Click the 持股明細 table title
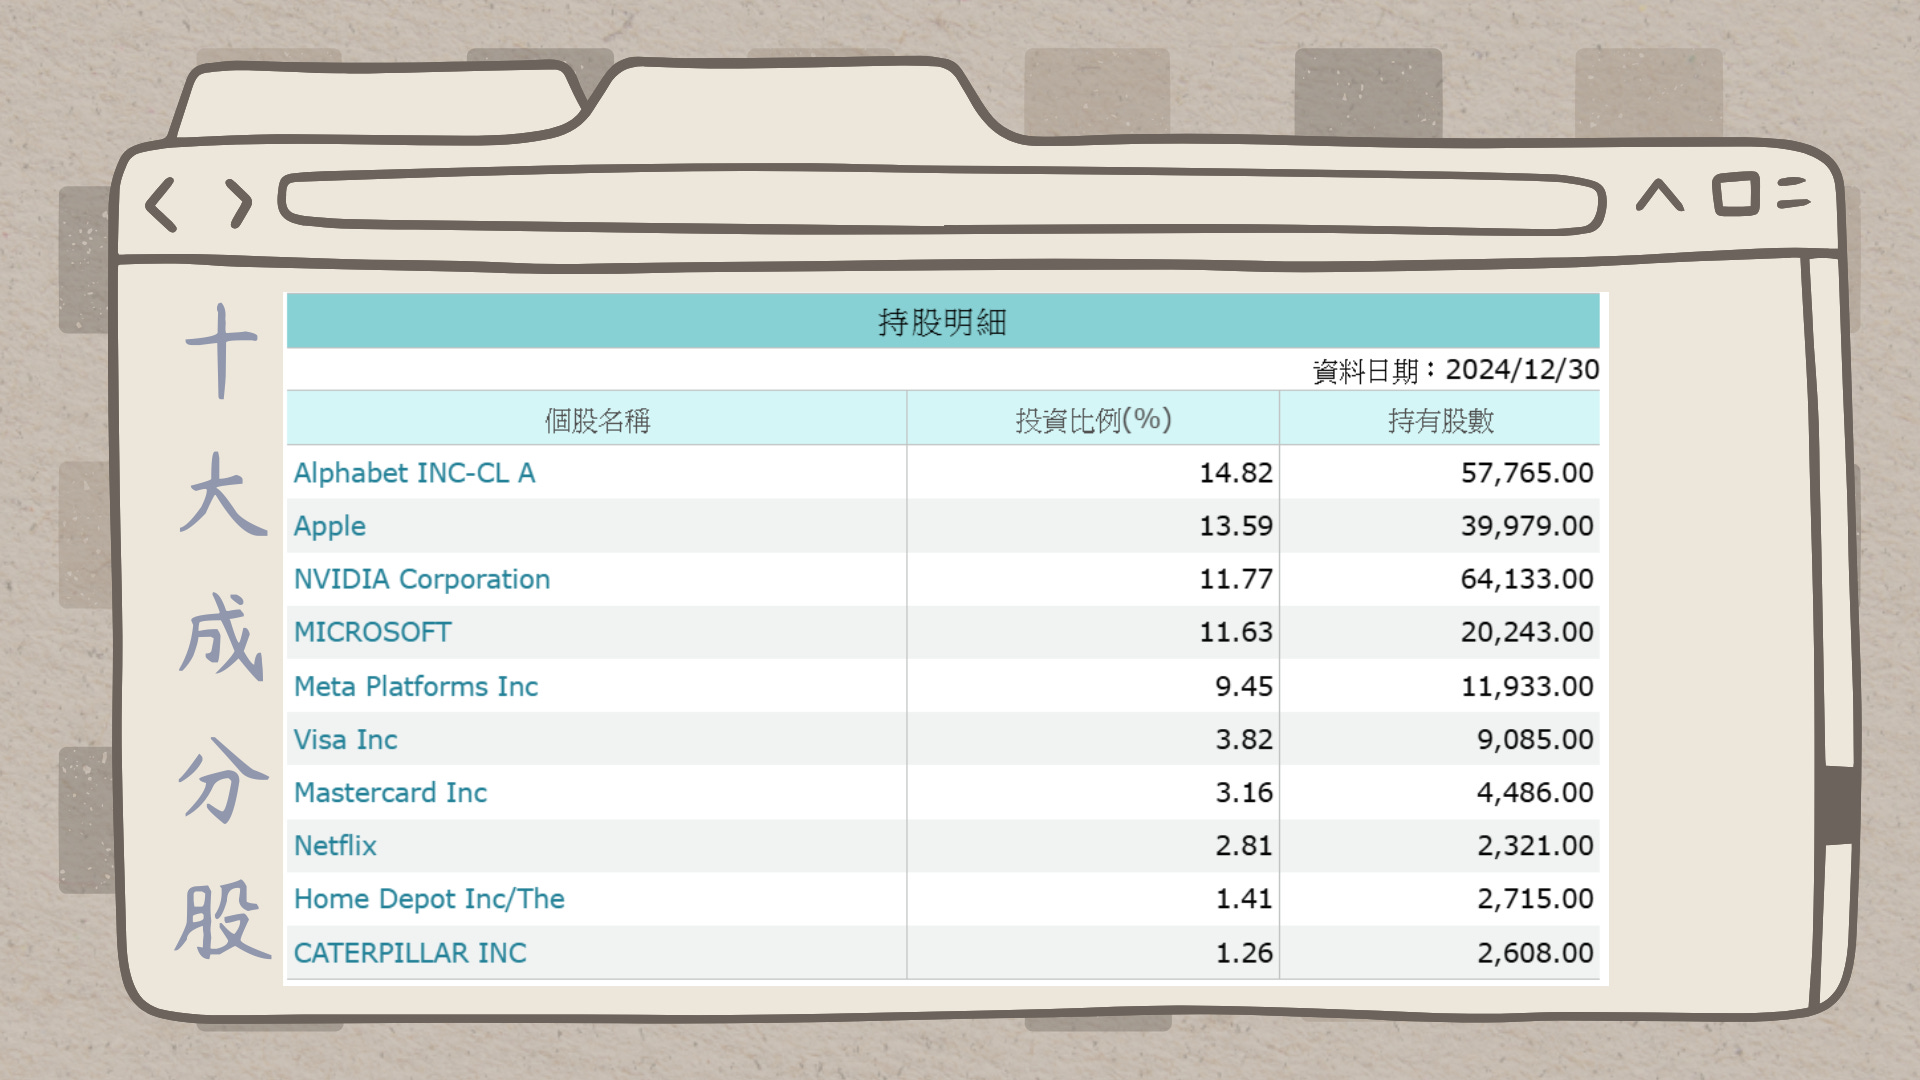 943,322
